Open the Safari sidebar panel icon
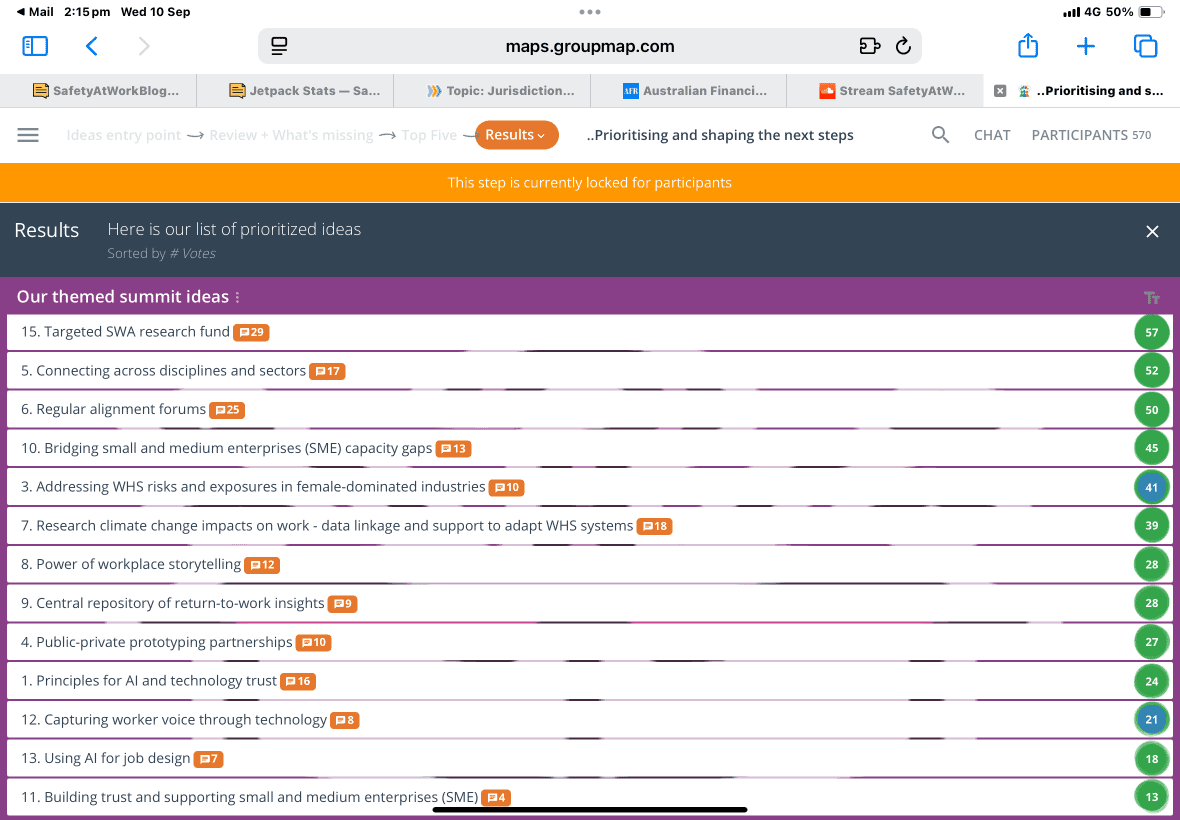 [35, 46]
